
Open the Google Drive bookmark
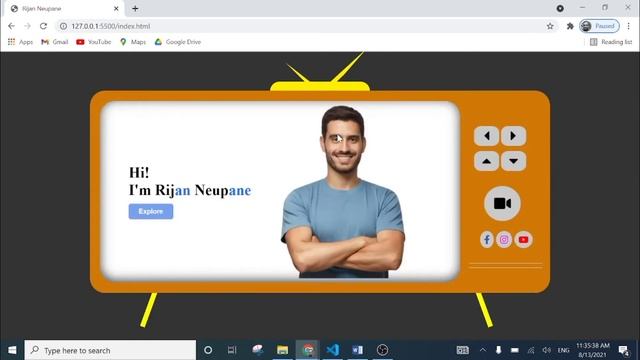(x=178, y=42)
